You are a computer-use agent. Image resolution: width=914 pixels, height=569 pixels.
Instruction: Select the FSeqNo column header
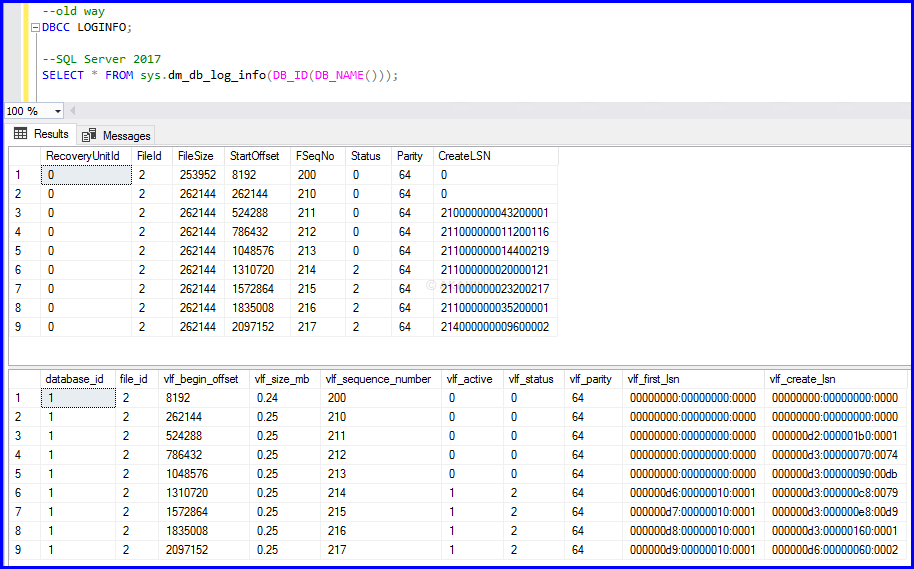coord(318,156)
